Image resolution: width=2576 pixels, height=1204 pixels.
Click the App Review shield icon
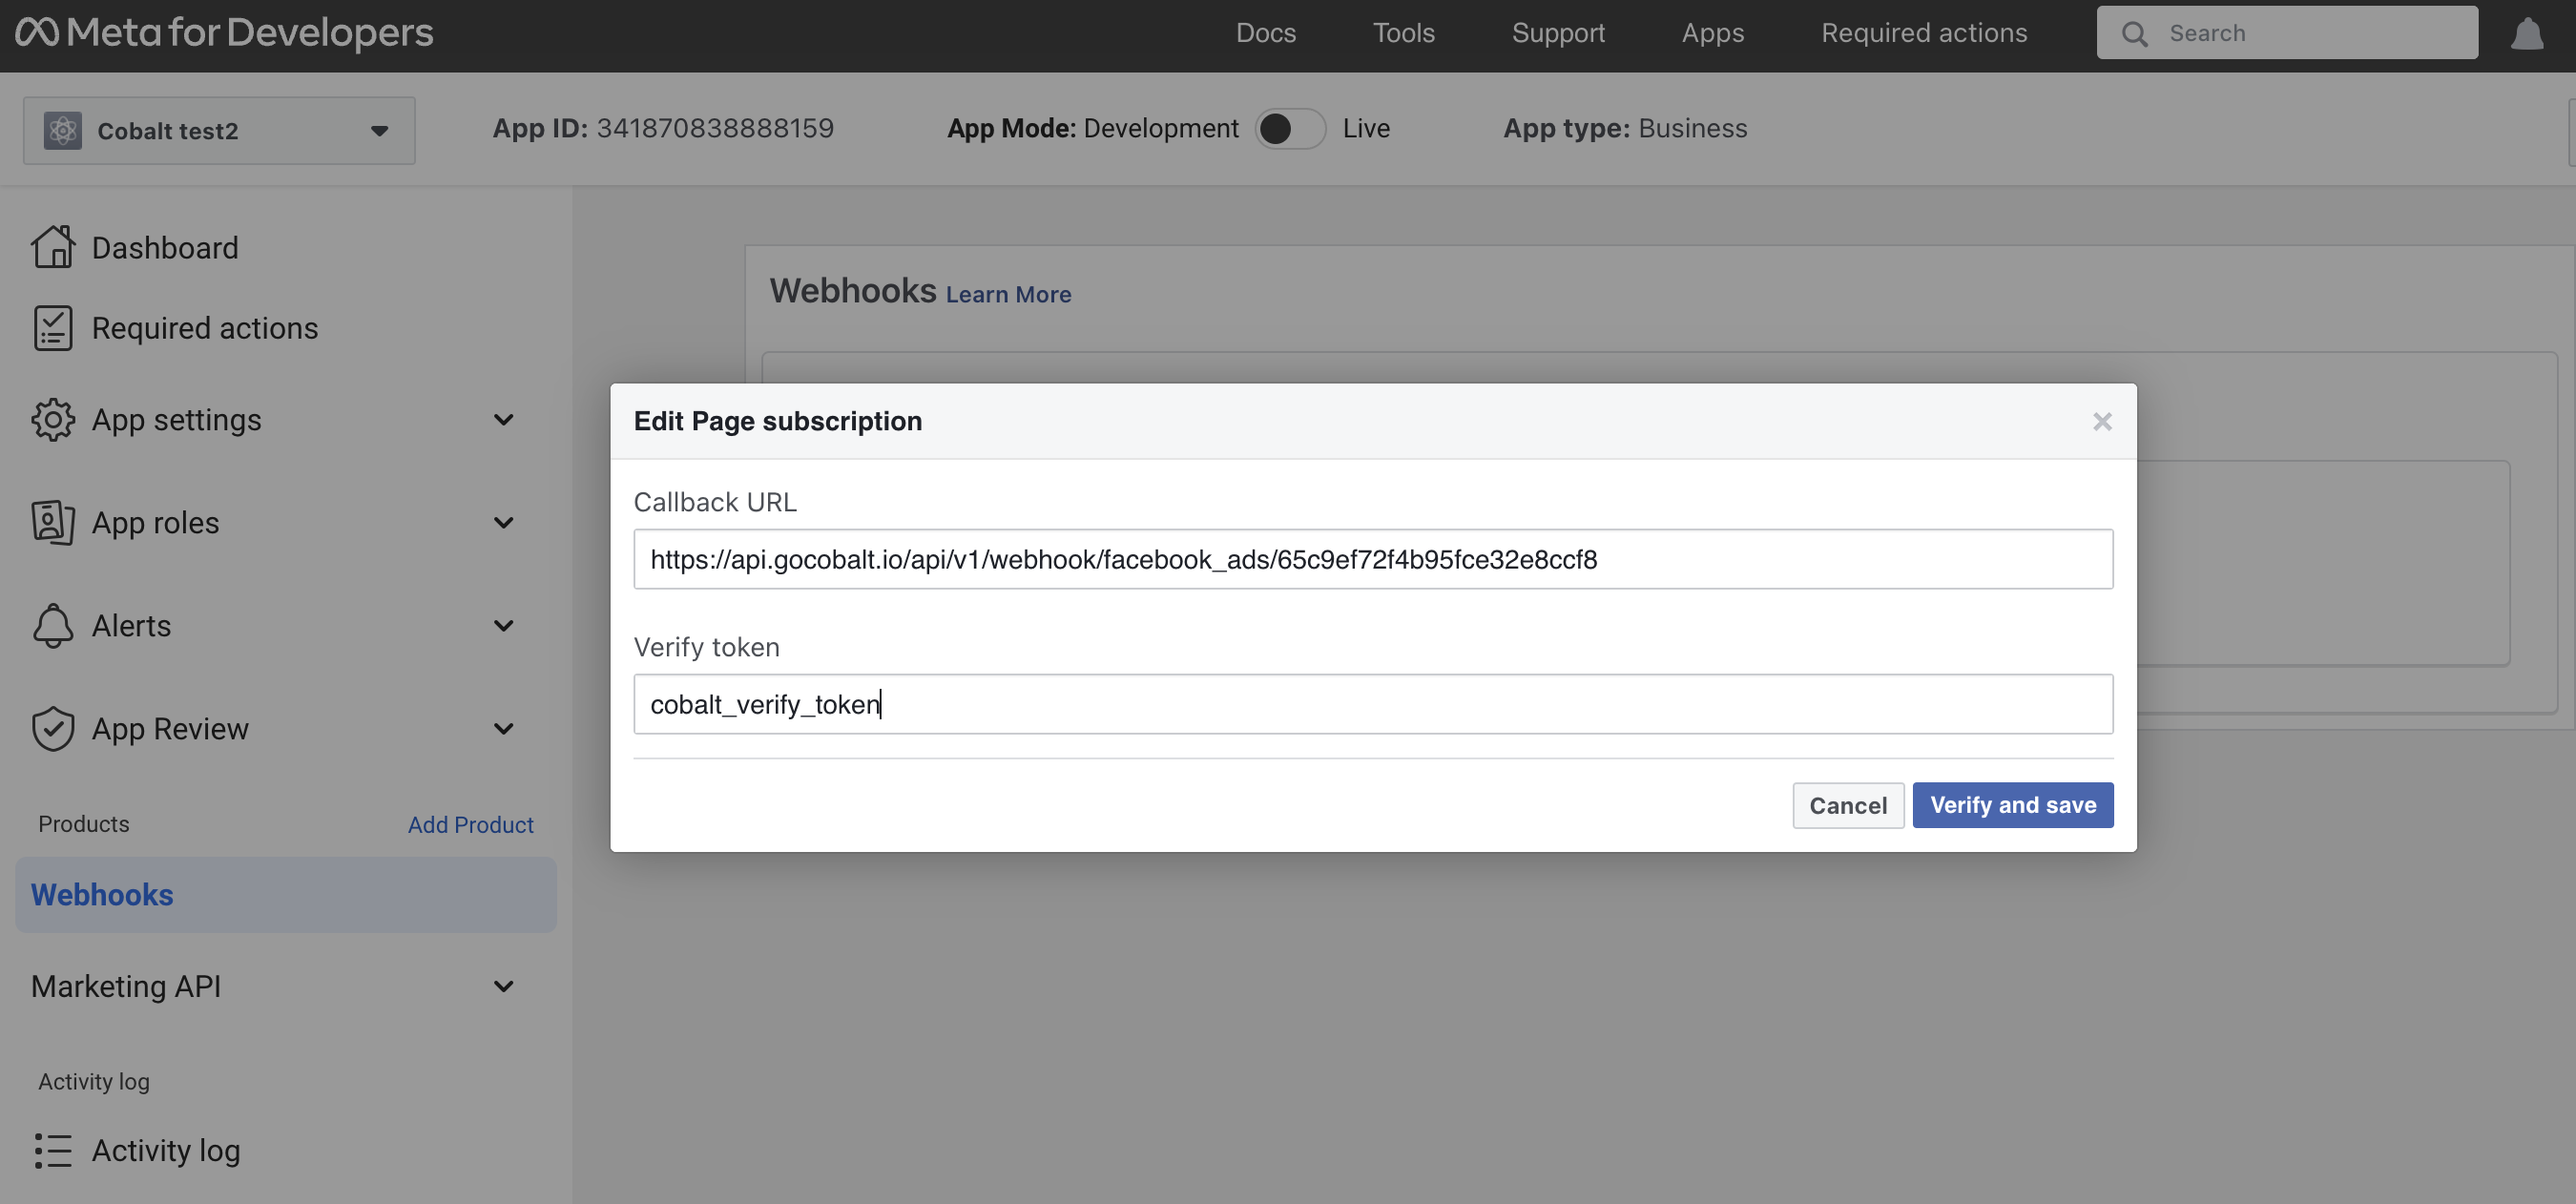[x=53, y=728]
